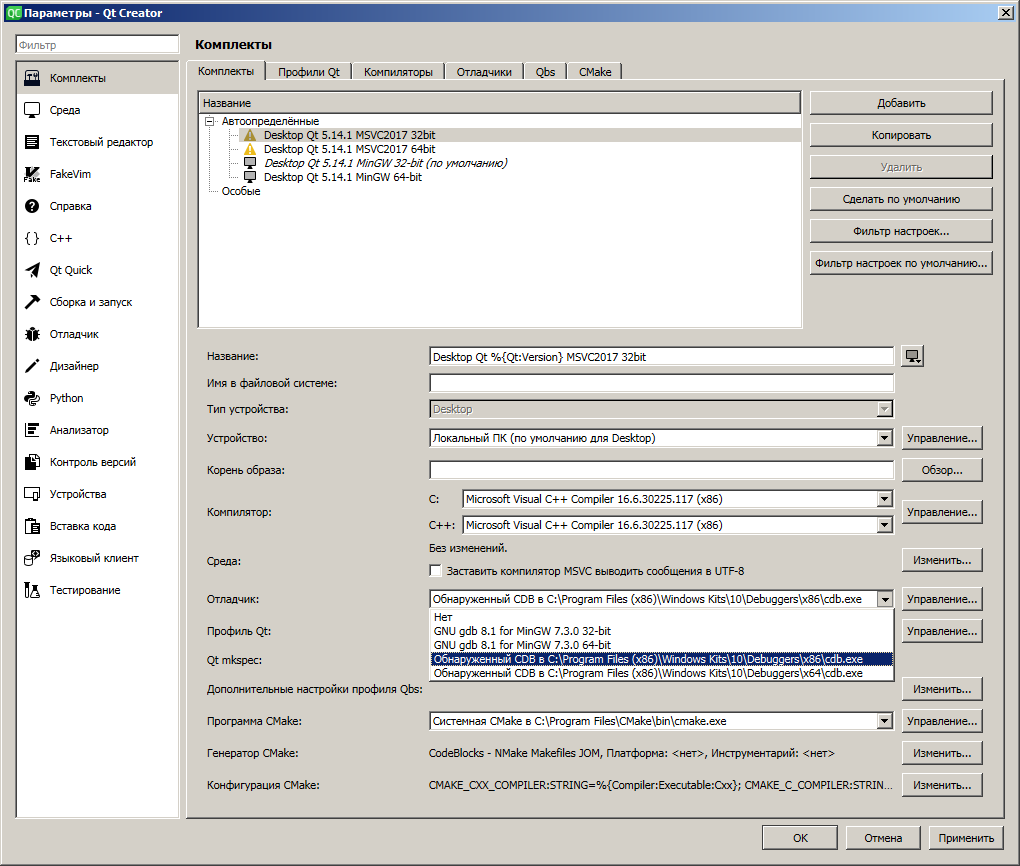Select the Устройства icon
The width and height of the screenshot is (1020, 866).
32,494
